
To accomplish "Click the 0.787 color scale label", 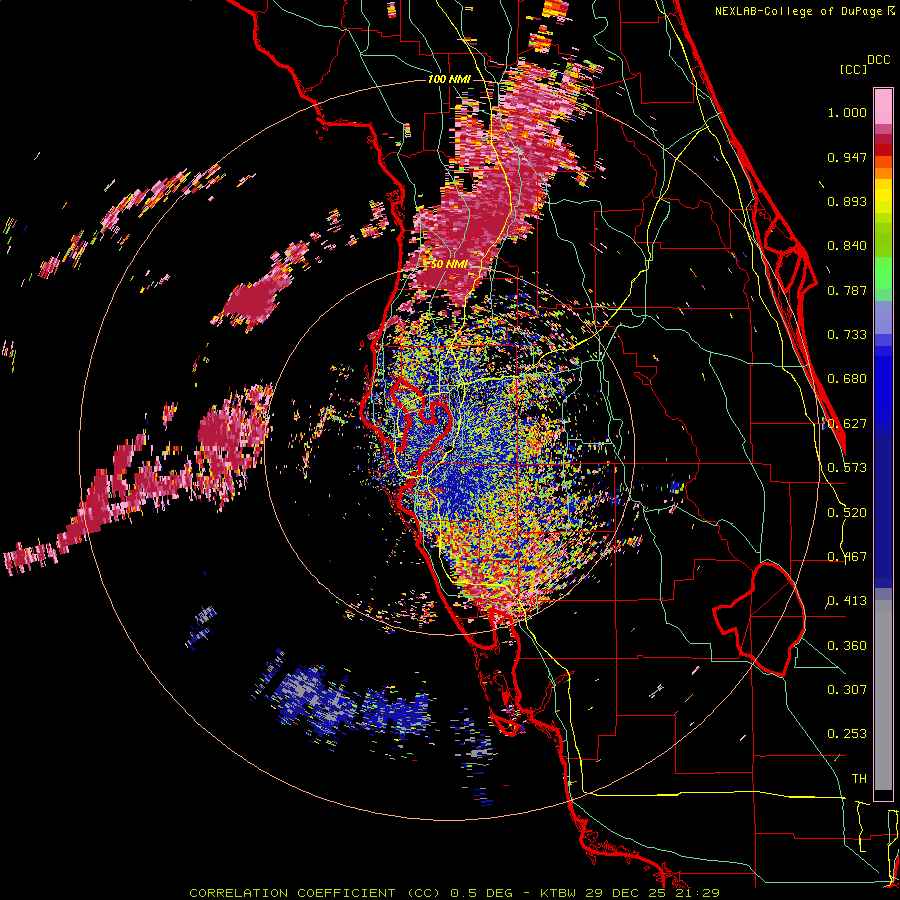I will (x=847, y=290).
